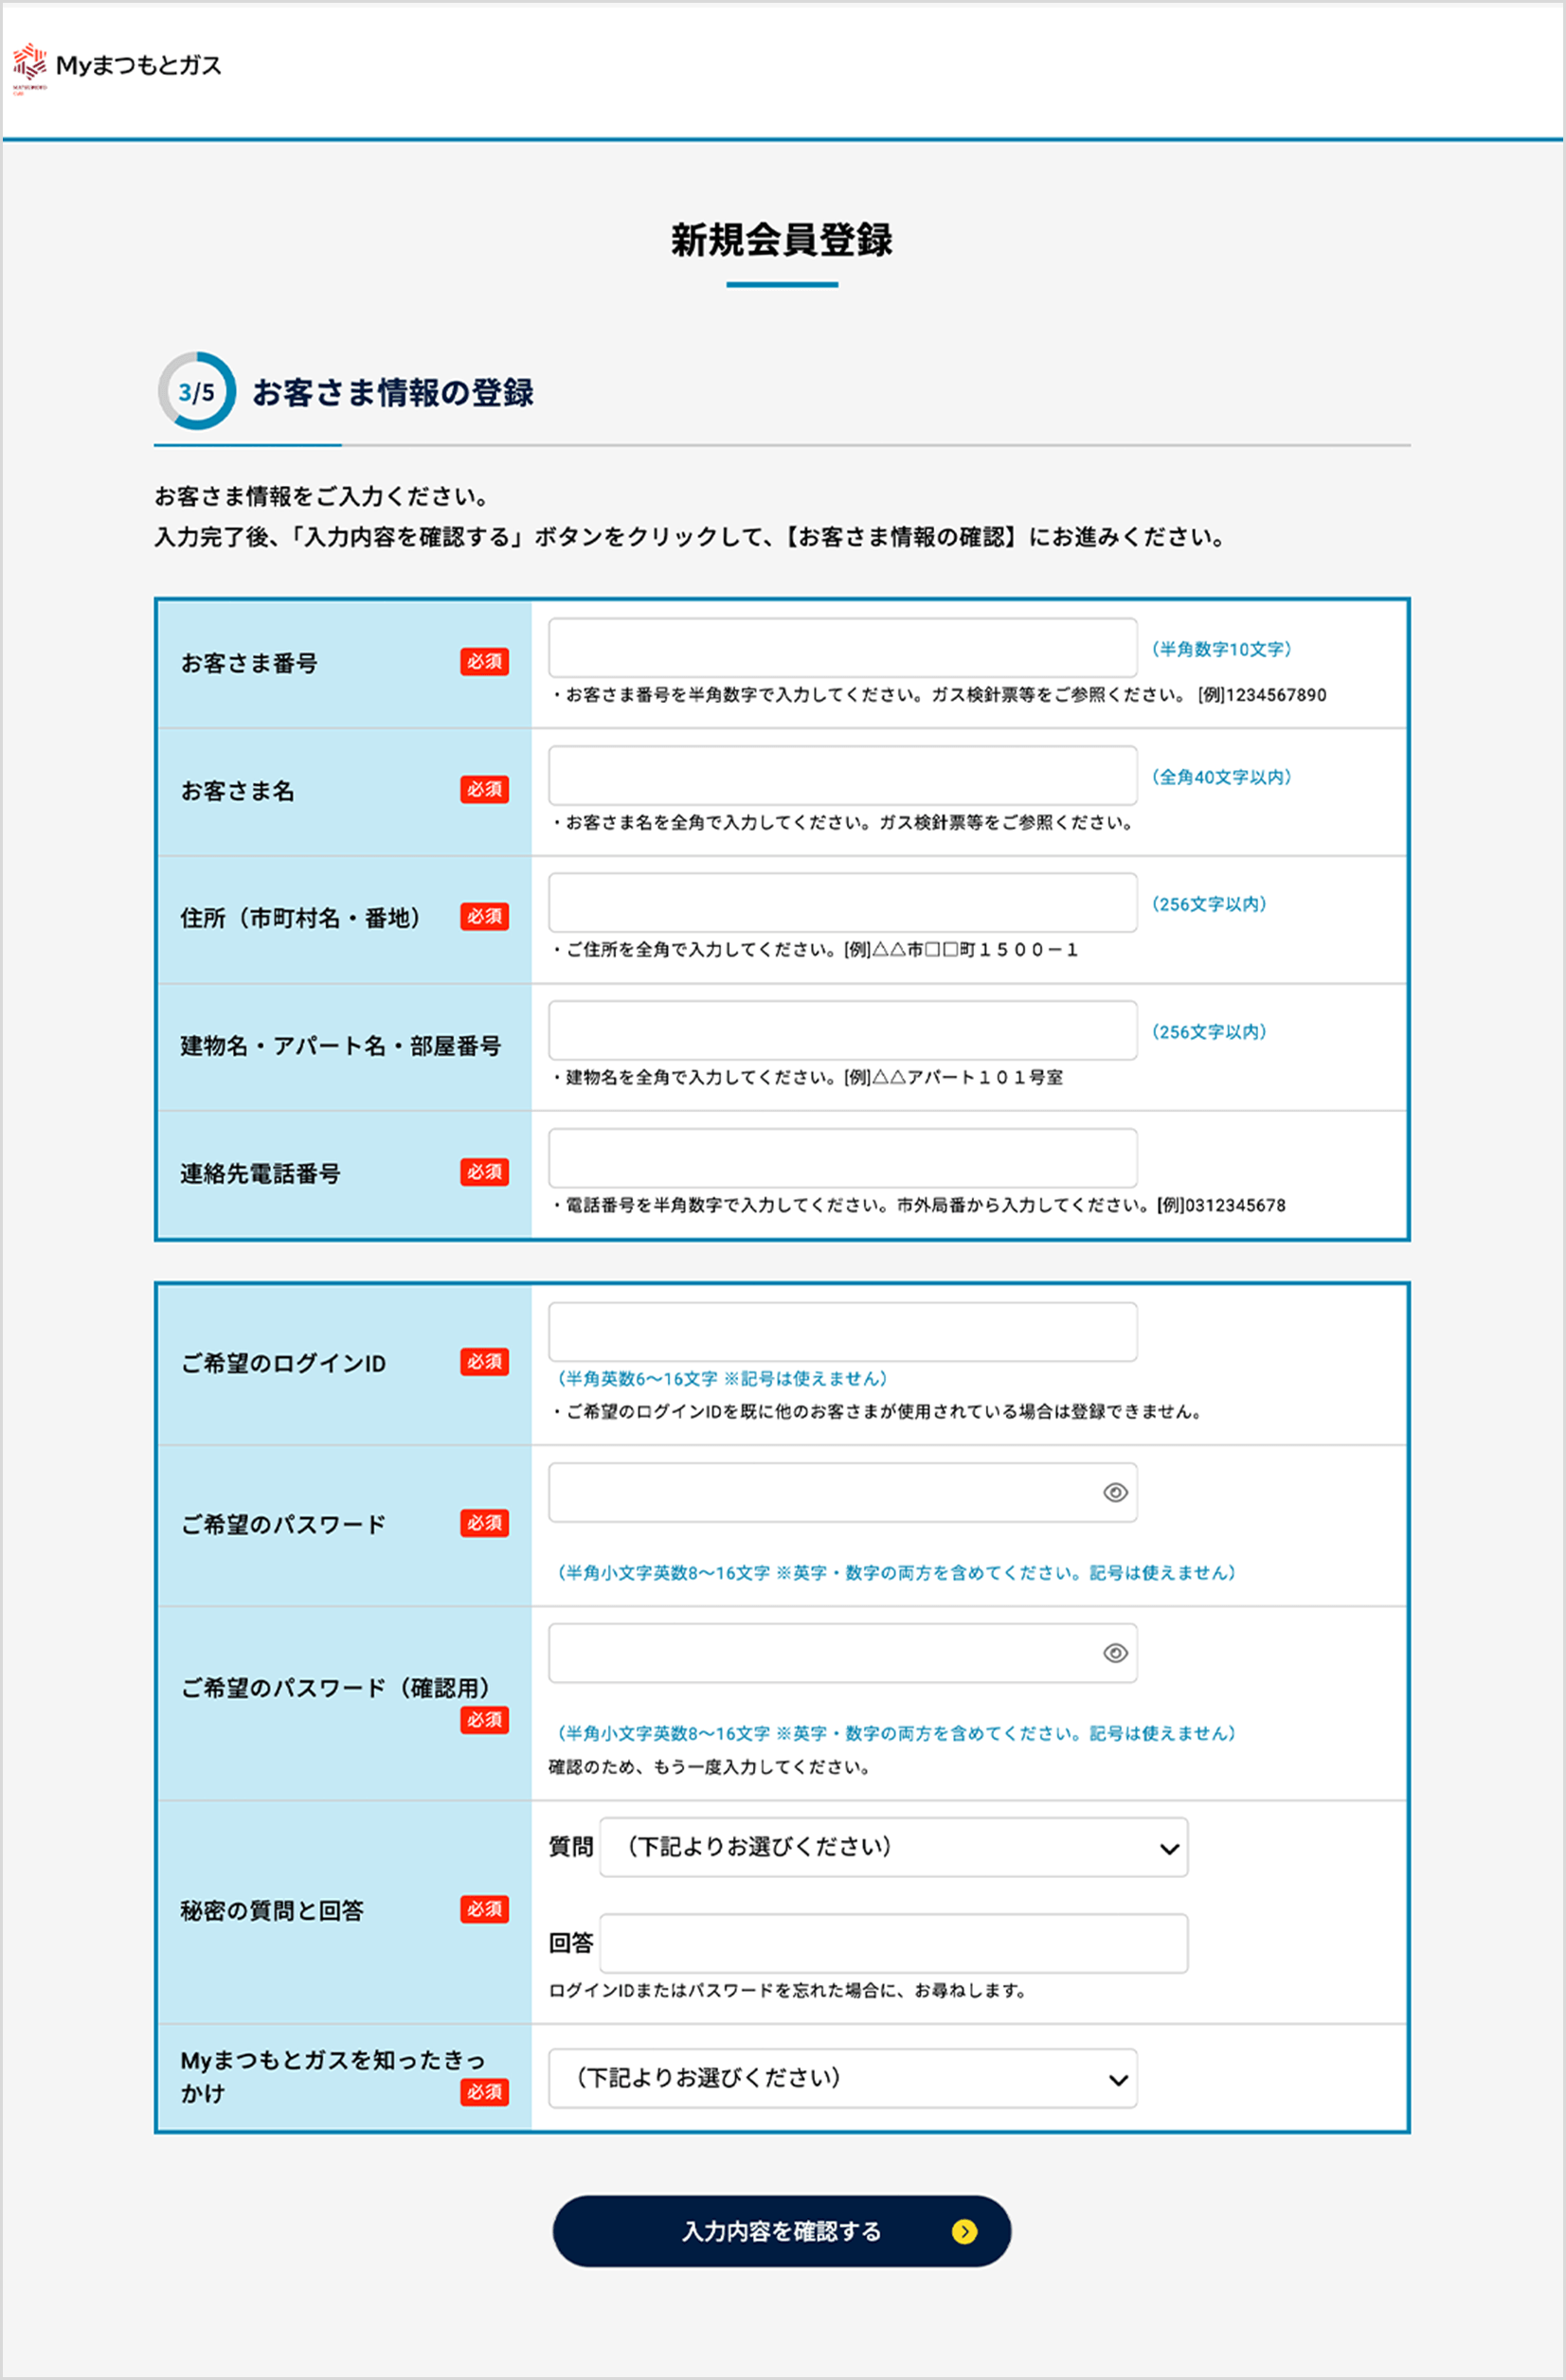The width and height of the screenshot is (1566, 2380).
Task: Click the secret question 回答 answer field
Action: click(x=893, y=1943)
